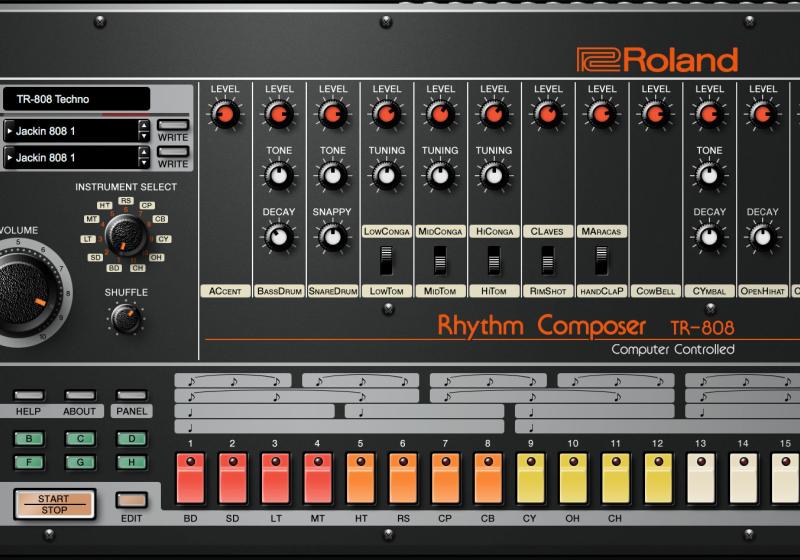Screen dimensions: 800x560
Task: Click the BassDrum DECAY knob
Action: click(x=279, y=237)
